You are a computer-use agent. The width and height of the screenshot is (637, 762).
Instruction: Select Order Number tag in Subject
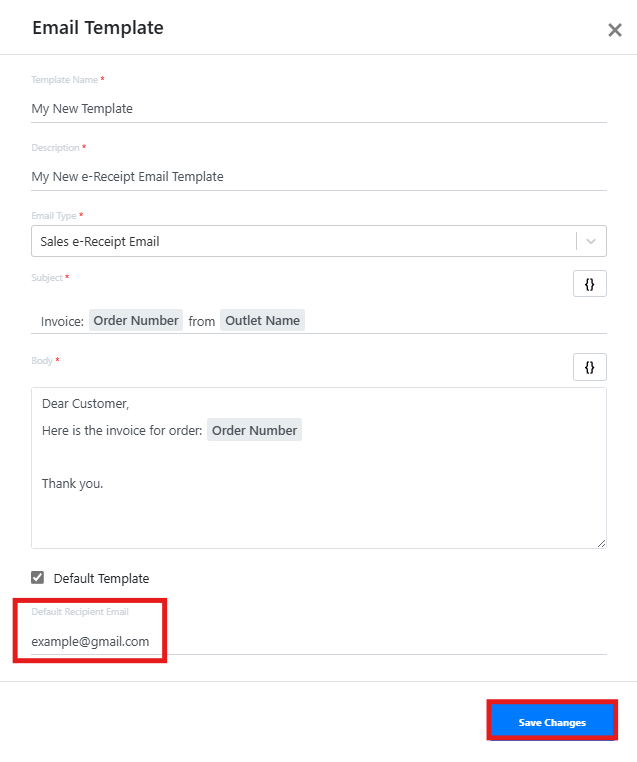pos(136,321)
